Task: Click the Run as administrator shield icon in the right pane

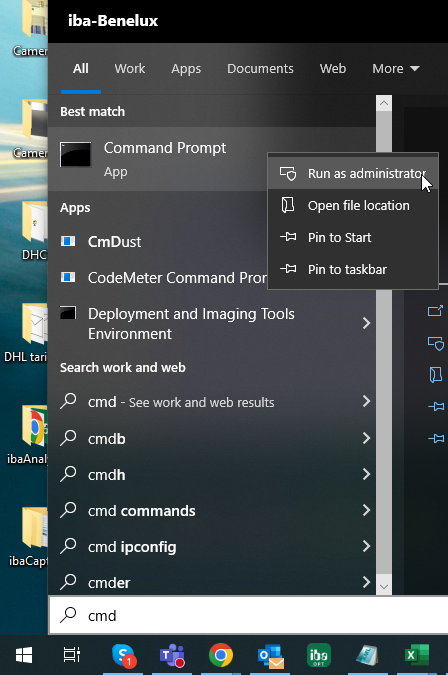Action: tap(436, 343)
